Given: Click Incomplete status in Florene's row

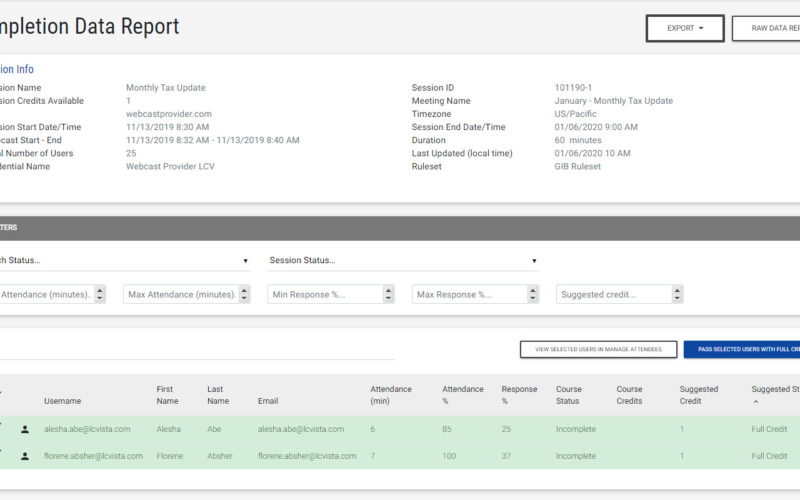Looking at the screenshot, I should pos(576,456).
